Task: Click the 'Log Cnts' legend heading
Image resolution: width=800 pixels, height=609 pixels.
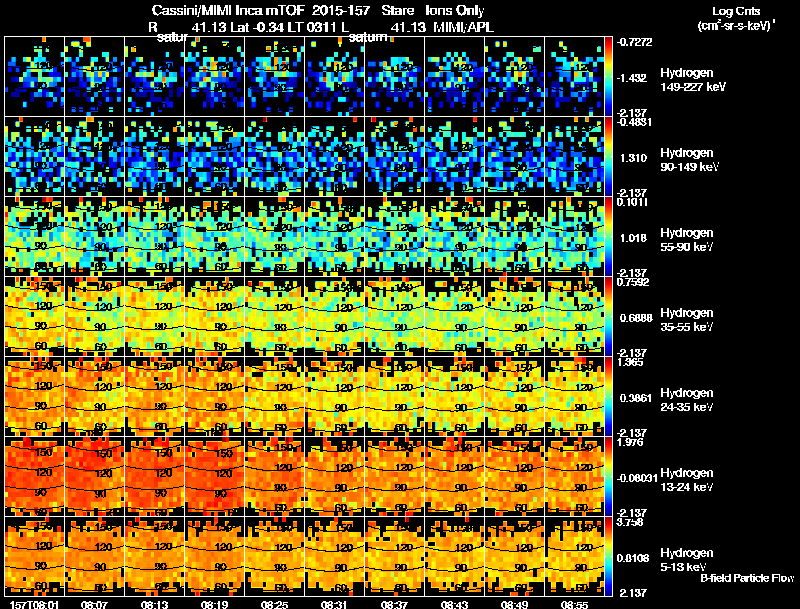Action: [736, 11]
